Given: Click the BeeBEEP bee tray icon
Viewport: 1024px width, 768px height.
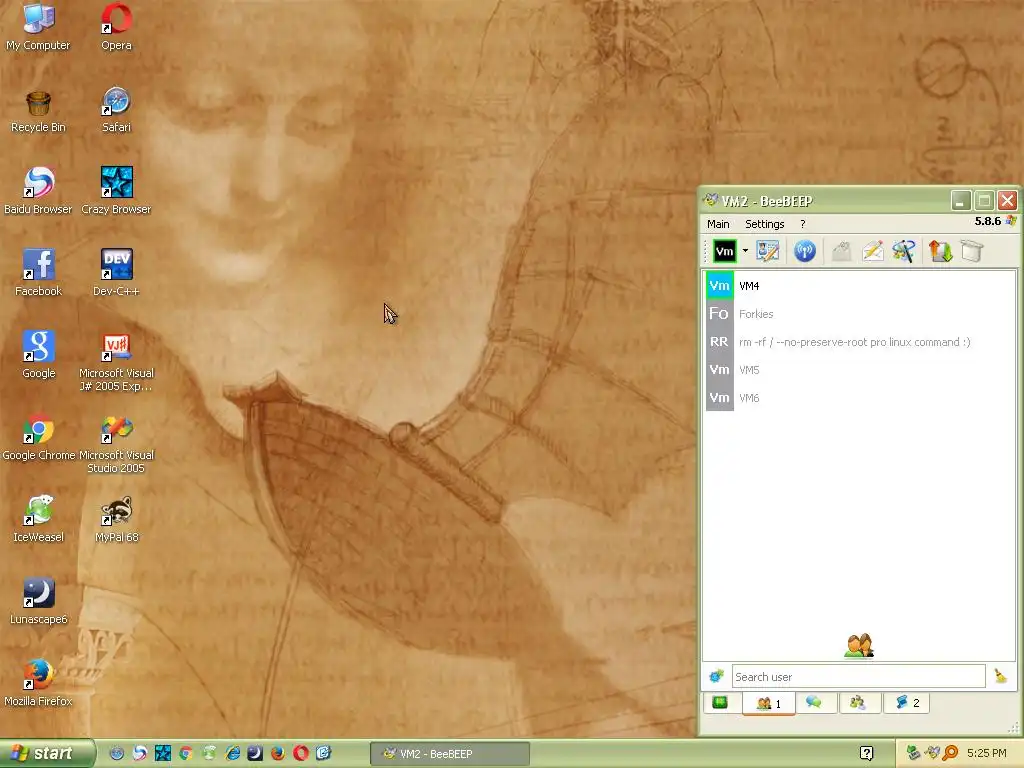Looking at the screenshot, I should (932, 753).
